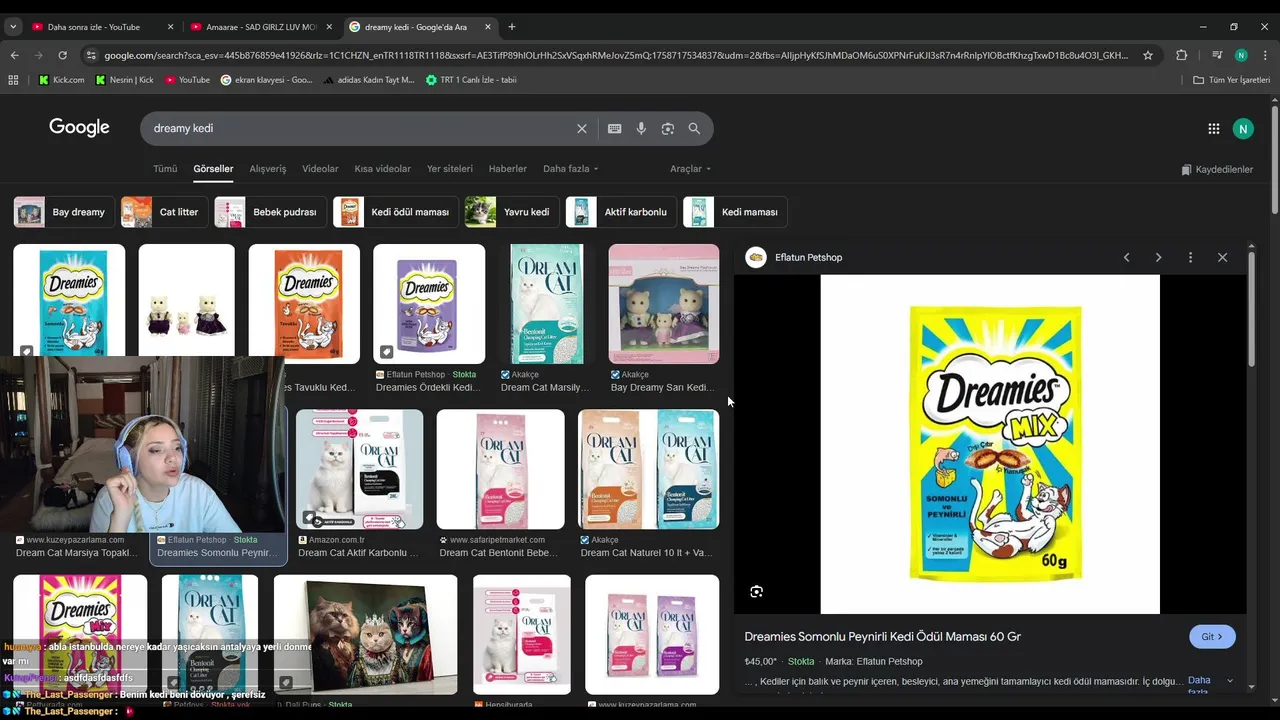The image size is (1280, 720).
Task: Switch to the Daha sonra izle YouTube tab
Action: click(102, 27)
